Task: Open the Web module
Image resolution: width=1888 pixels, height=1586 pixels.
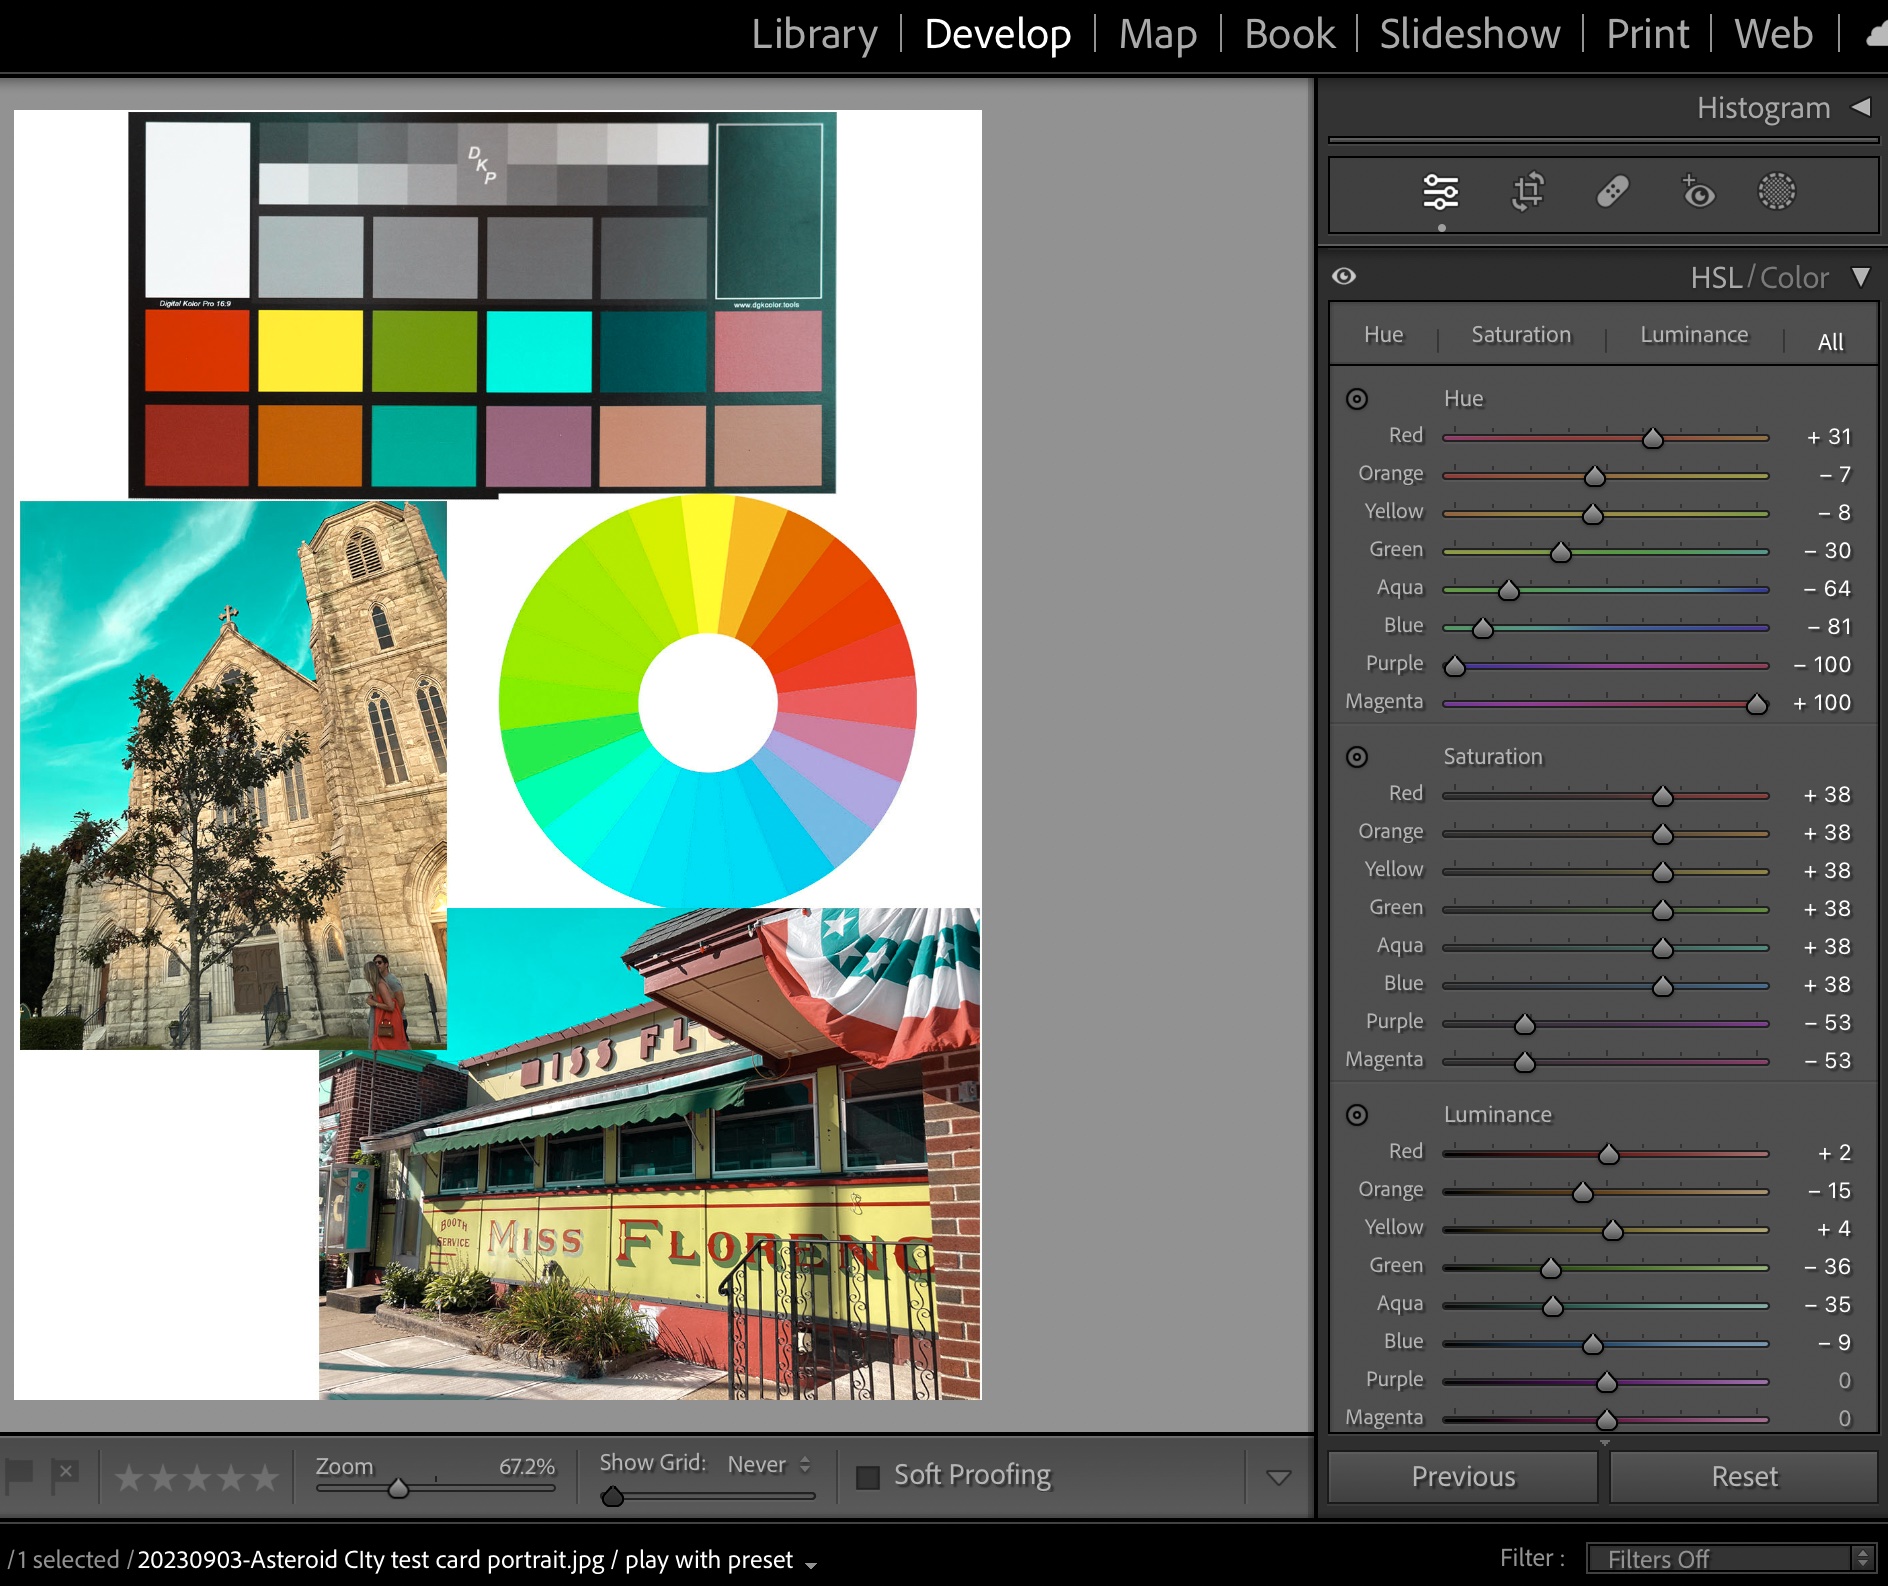Action: pos(1773,34)
